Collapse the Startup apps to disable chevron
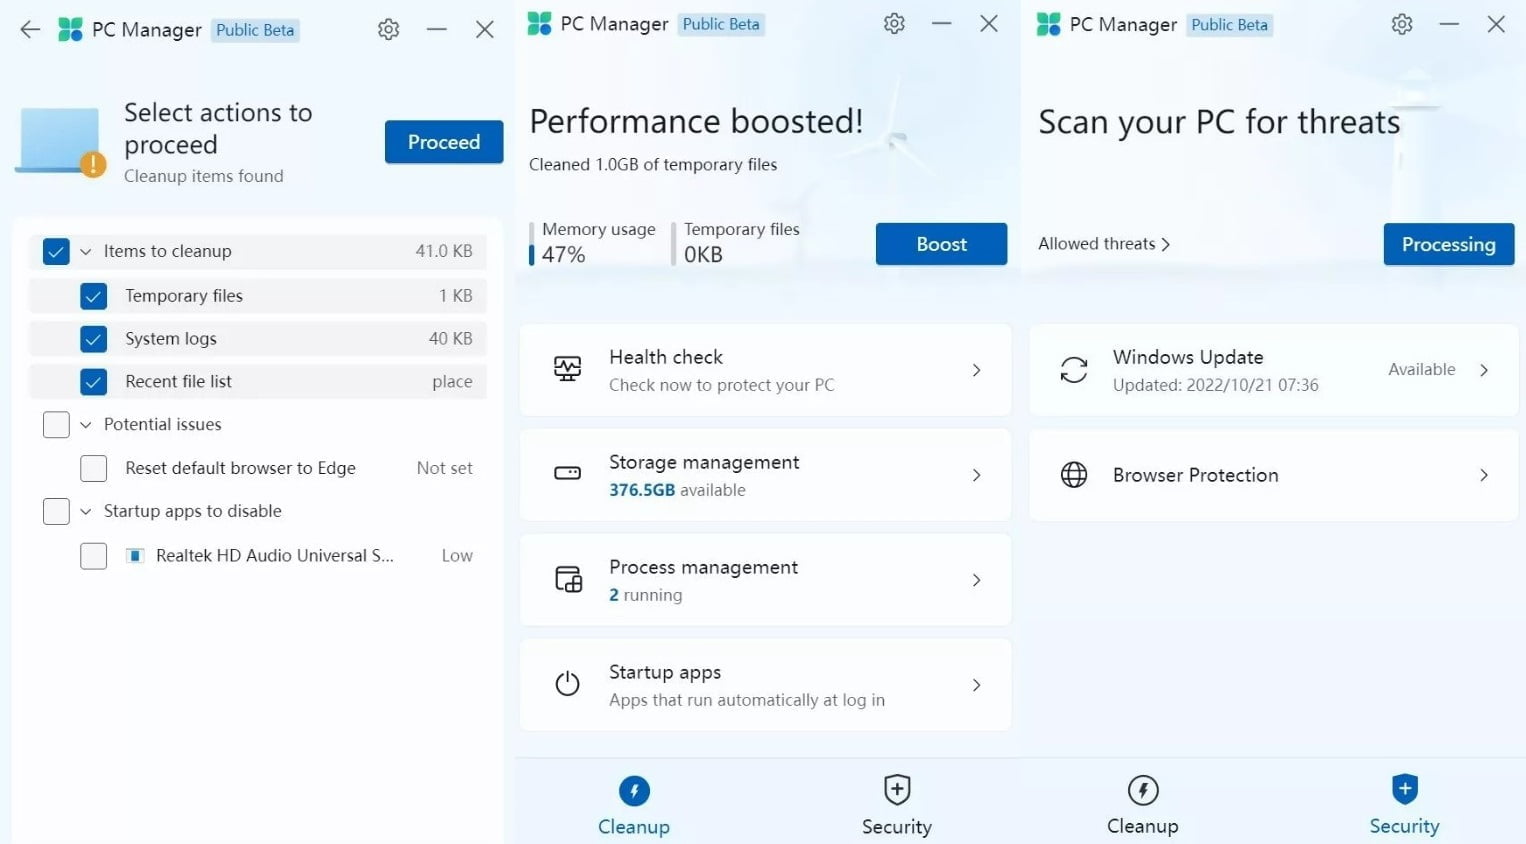 pyautogui.click(x=85, y=511)
